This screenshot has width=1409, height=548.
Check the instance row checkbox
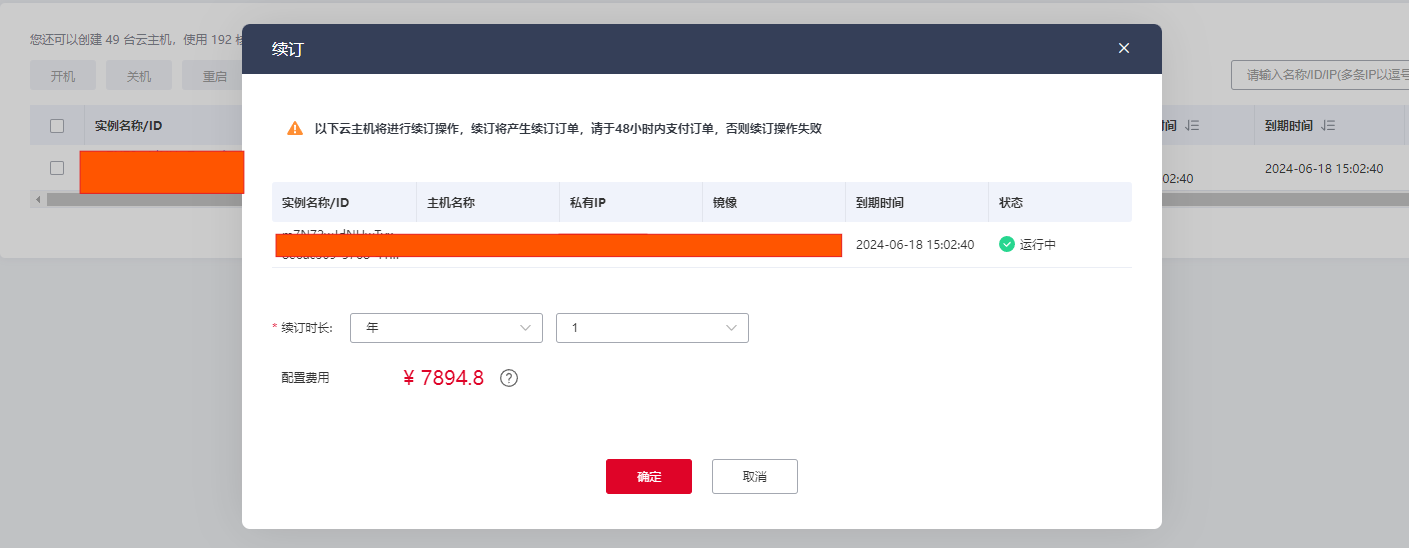57,168
